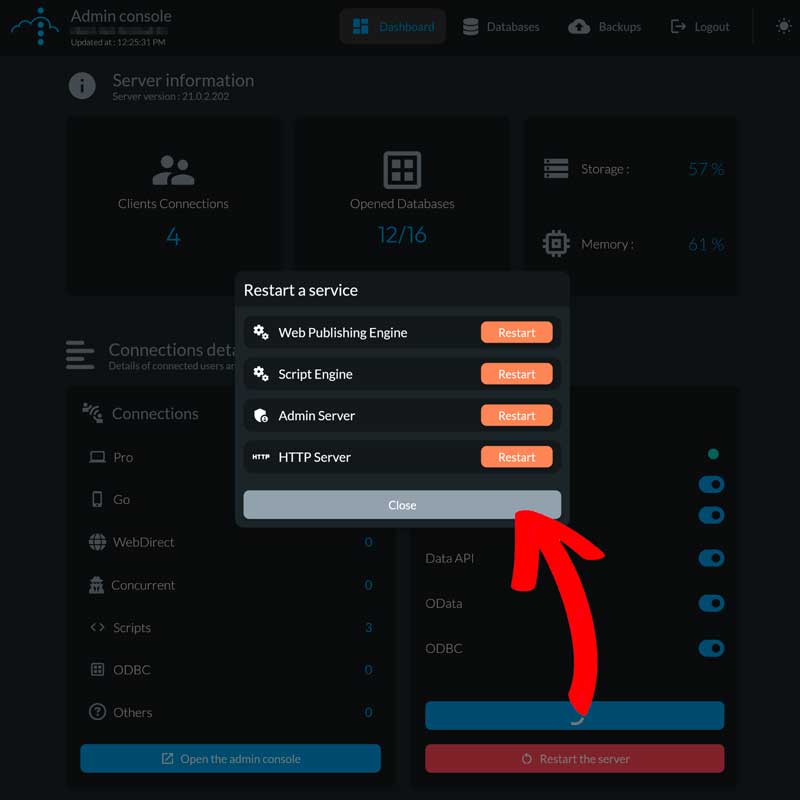Click the HTTP Server icon in the dialog
This screenshot has height=800, width=800.
click(261, 457)
